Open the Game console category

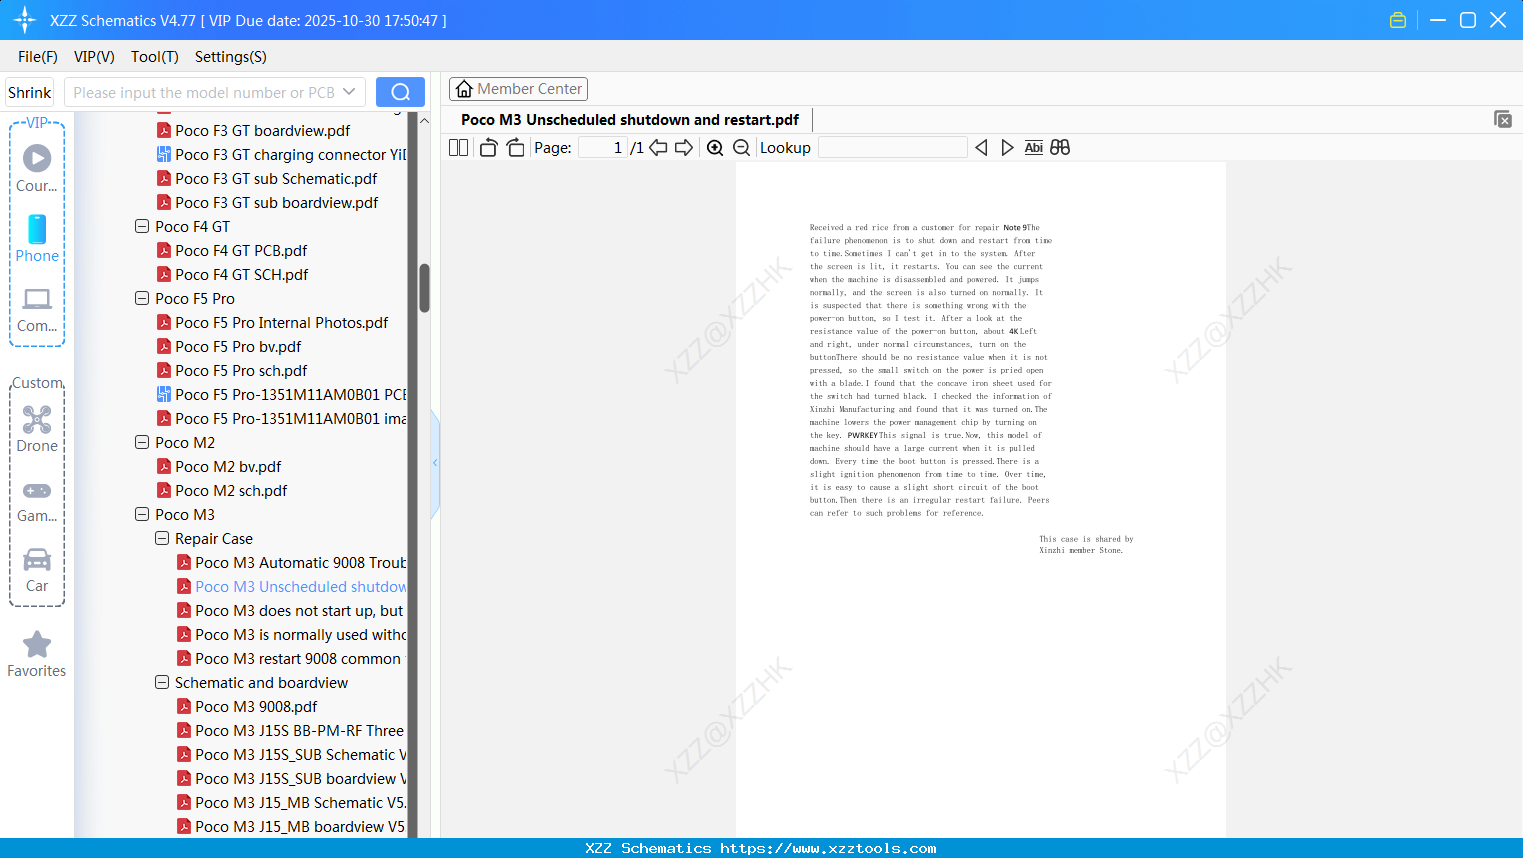tap(37, 500)
